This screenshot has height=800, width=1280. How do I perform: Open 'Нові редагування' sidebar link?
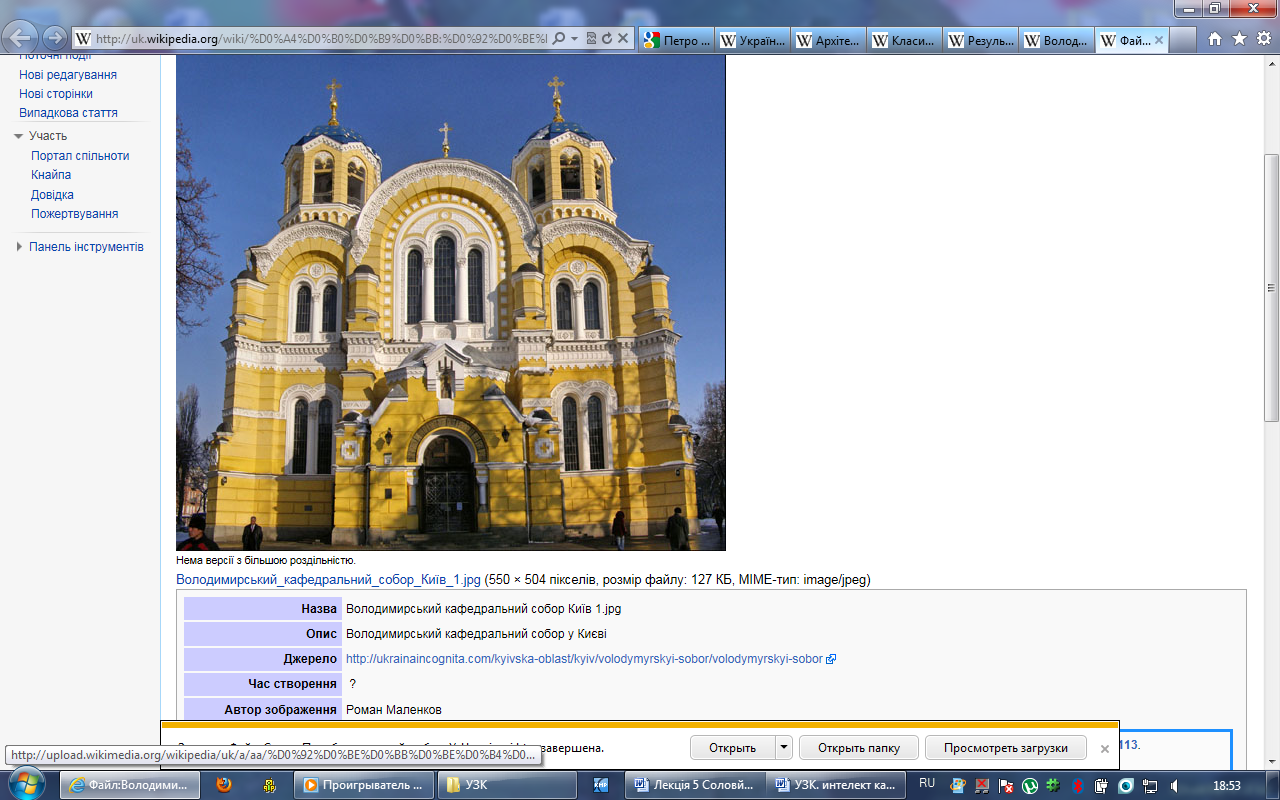(x=68, y=75)
